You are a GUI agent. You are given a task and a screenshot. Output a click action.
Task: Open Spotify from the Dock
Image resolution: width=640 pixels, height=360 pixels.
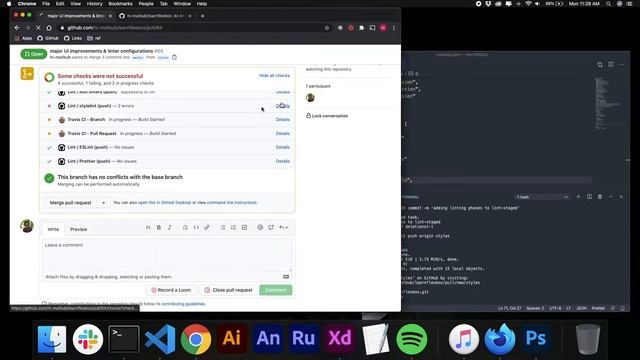(411, 339)
